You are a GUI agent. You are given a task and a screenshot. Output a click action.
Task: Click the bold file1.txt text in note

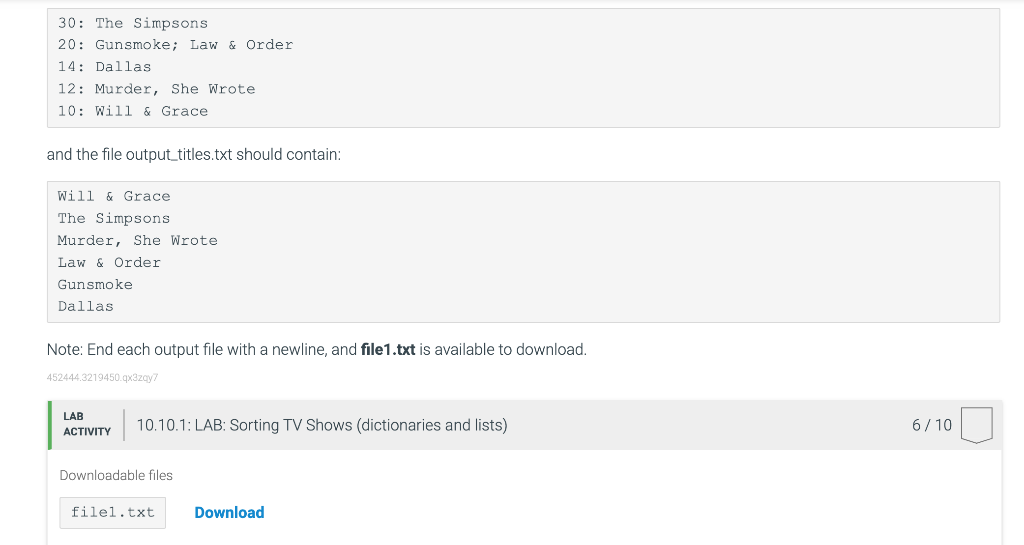[x=388, y=349]
